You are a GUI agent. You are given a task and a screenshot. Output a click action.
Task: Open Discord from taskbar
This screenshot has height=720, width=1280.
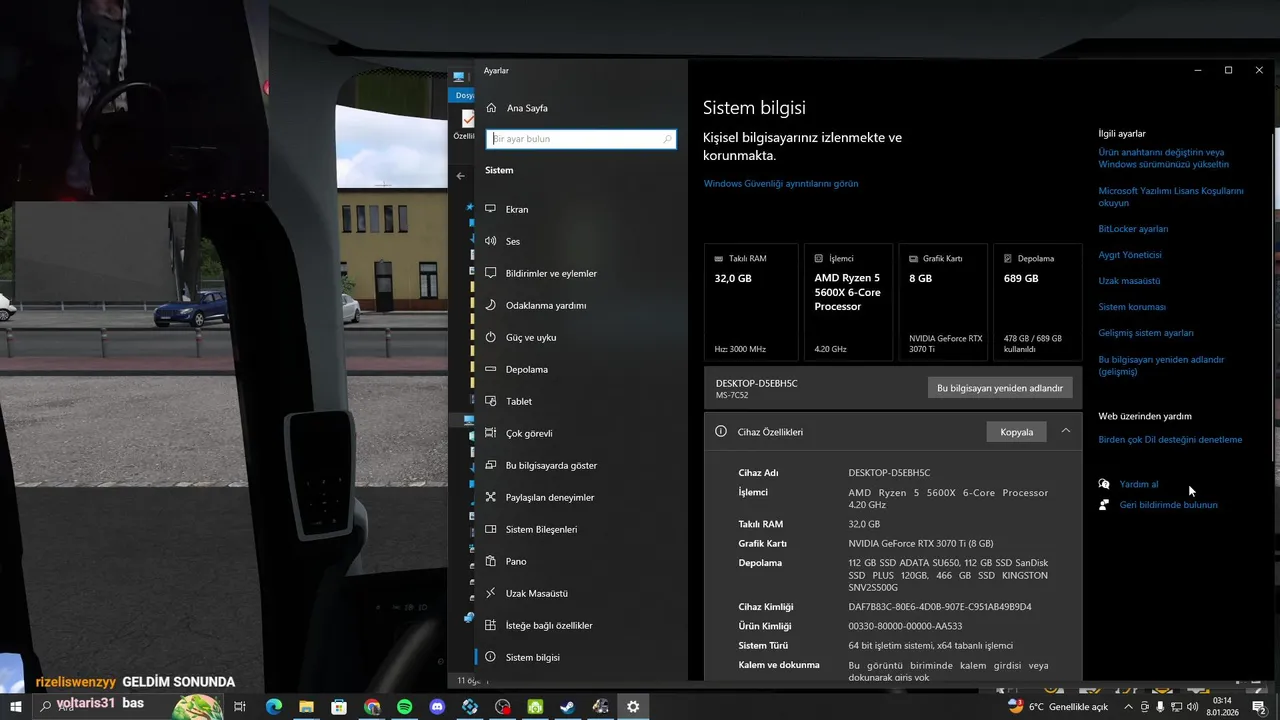437,706
